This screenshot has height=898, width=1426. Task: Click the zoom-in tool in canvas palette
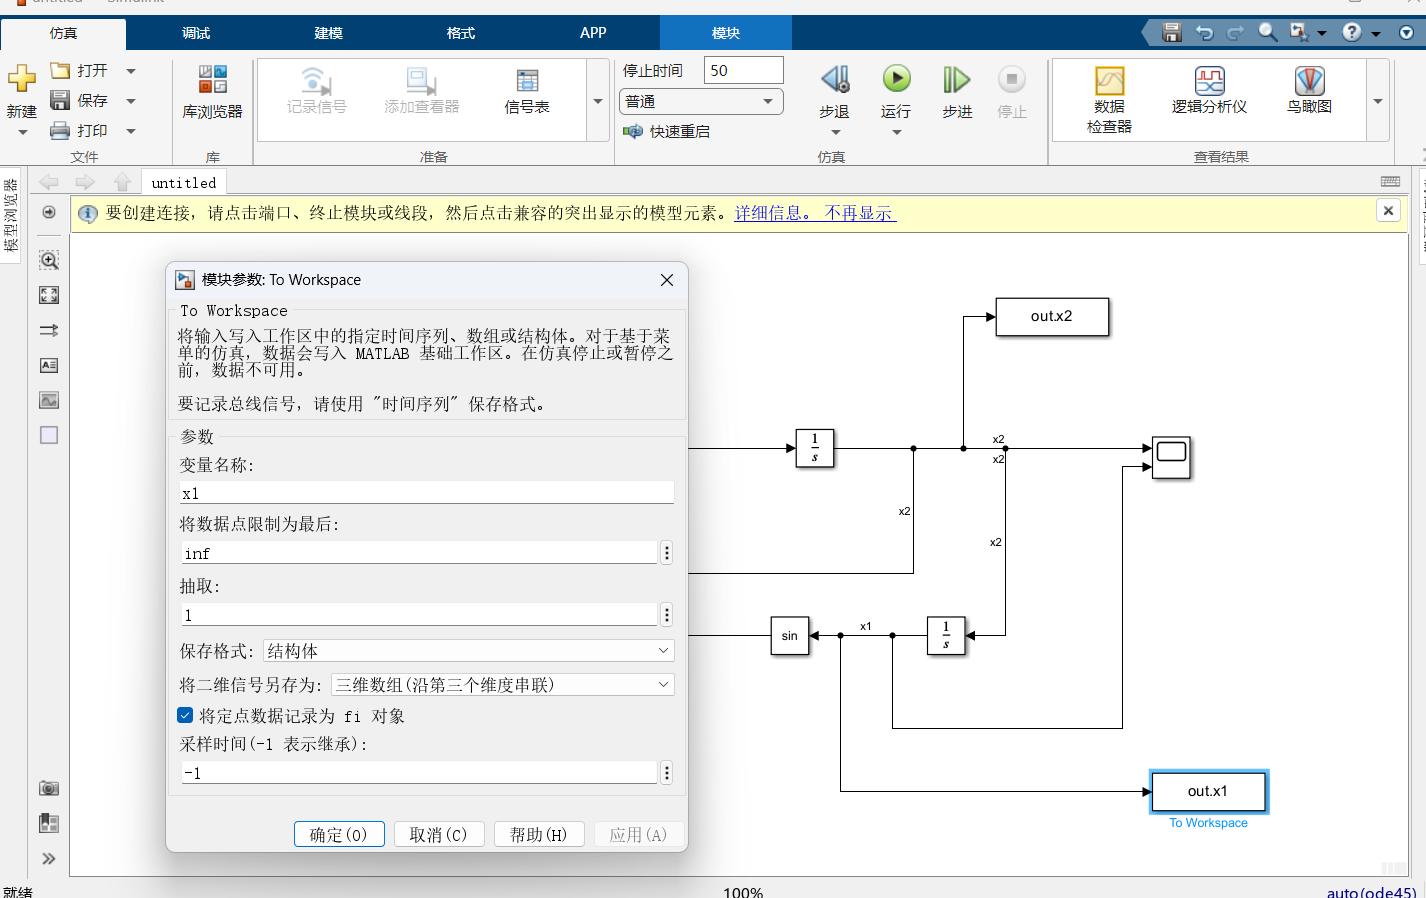(x=49, y=260)
